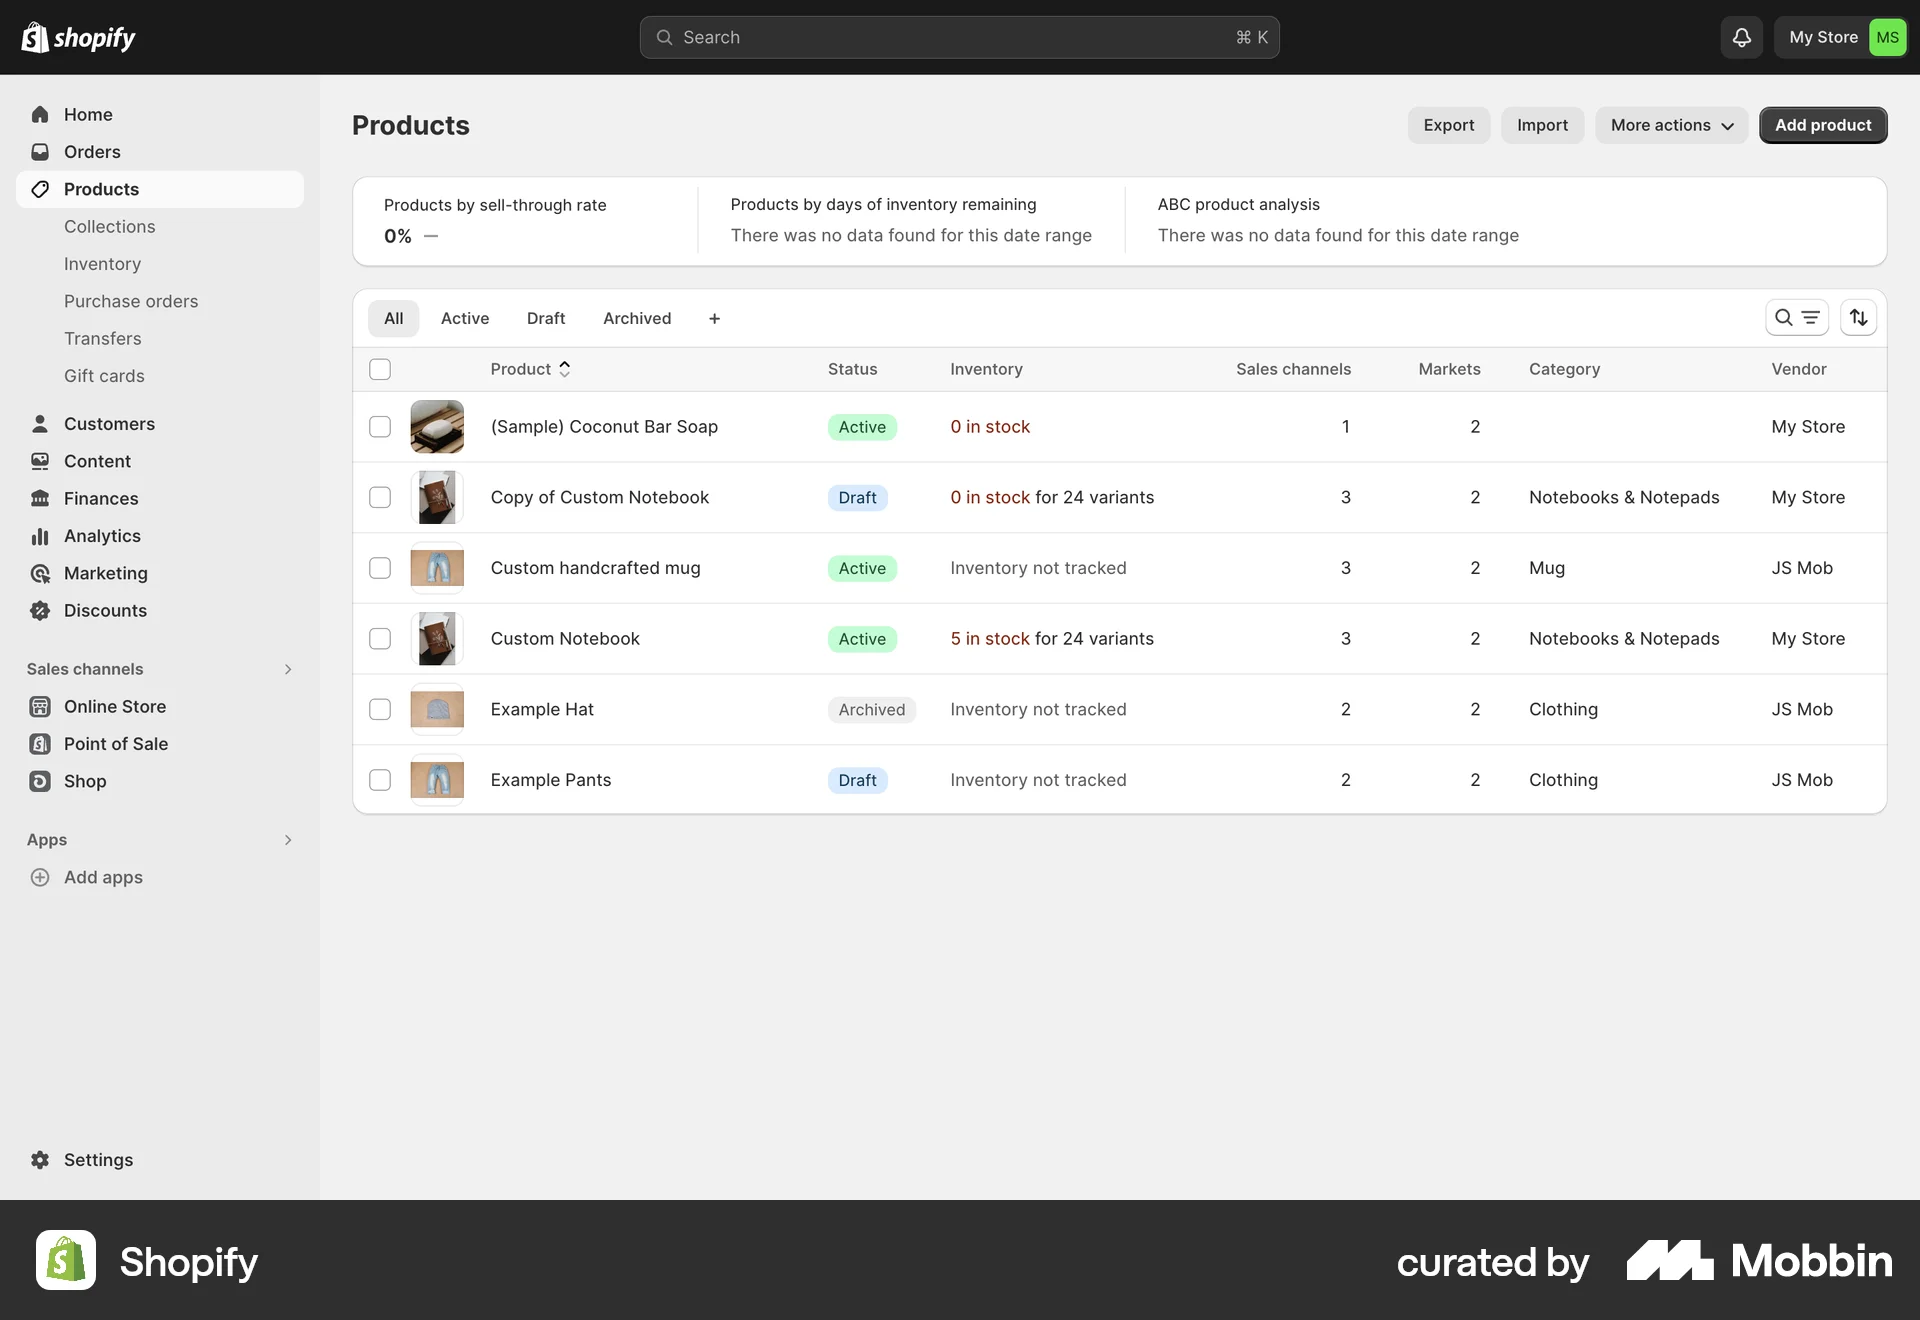Open the Online Store channel

coord(114,705)
